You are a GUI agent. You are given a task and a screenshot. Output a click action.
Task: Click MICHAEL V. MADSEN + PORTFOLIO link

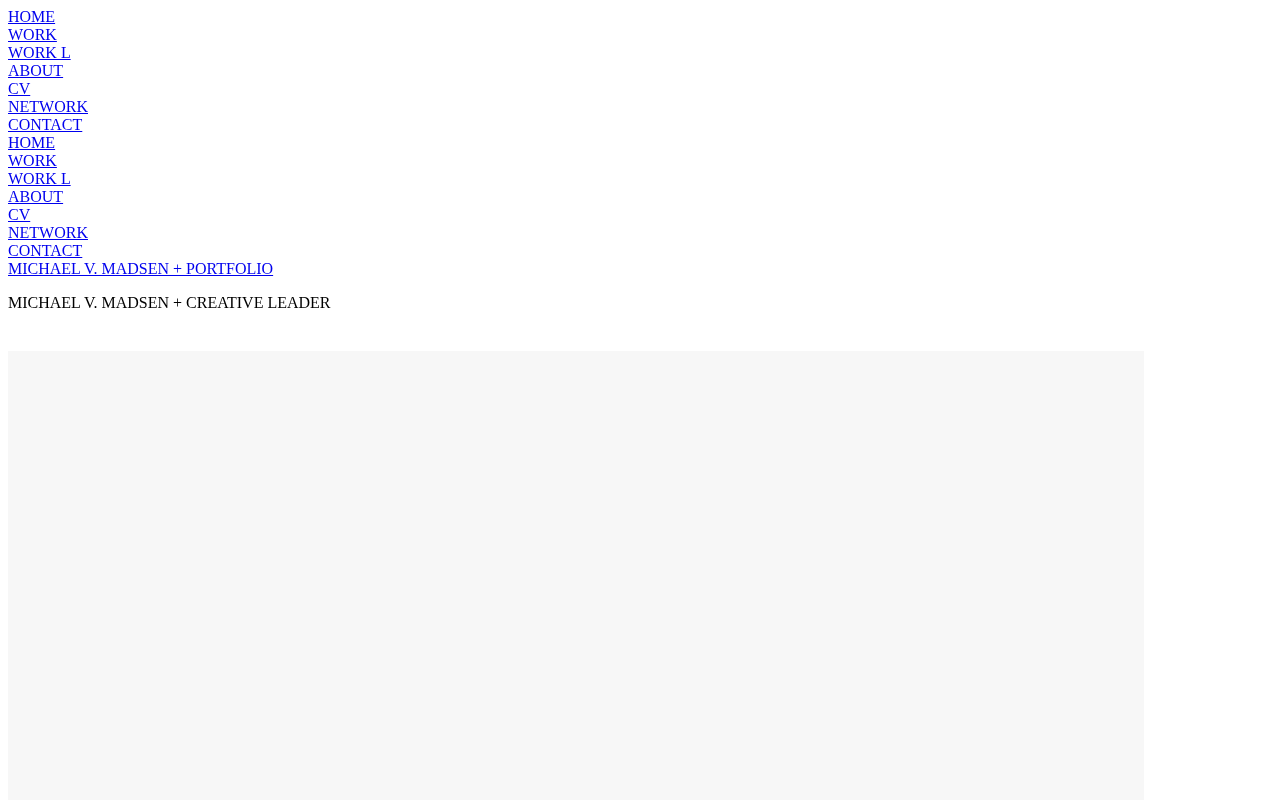pos(140,269)
